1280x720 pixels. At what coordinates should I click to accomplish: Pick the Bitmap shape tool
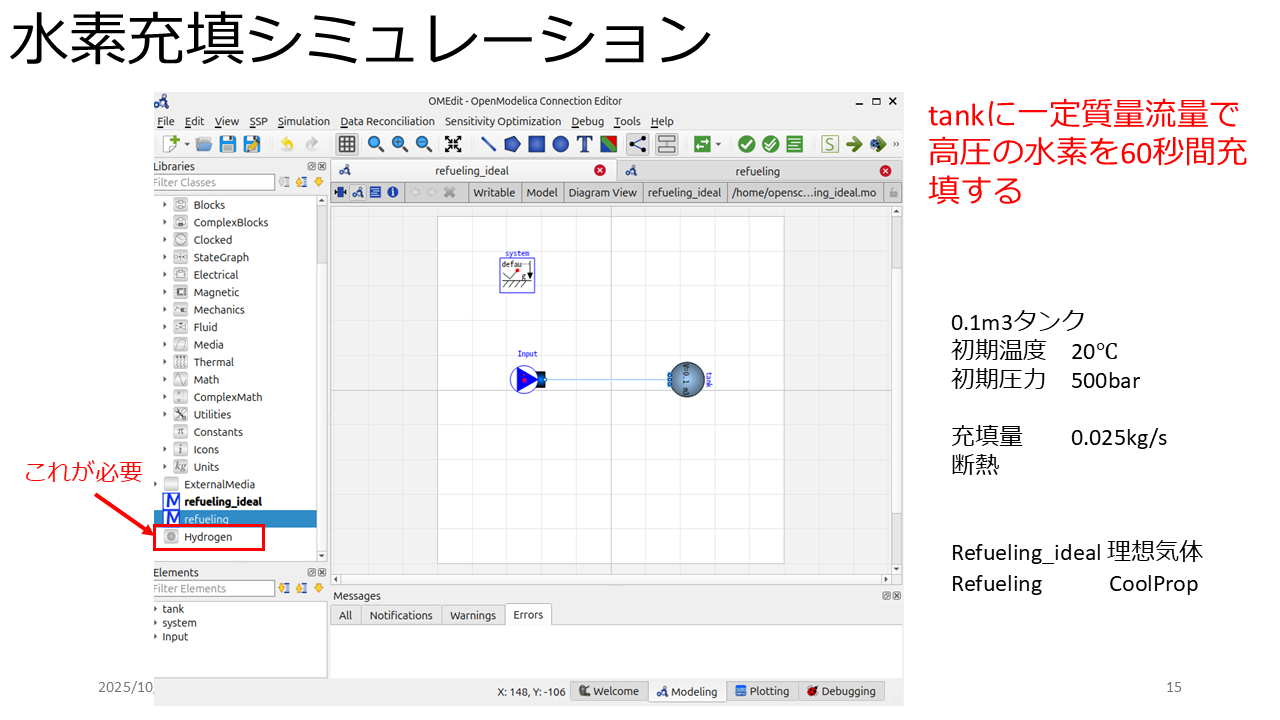point(608,144)
